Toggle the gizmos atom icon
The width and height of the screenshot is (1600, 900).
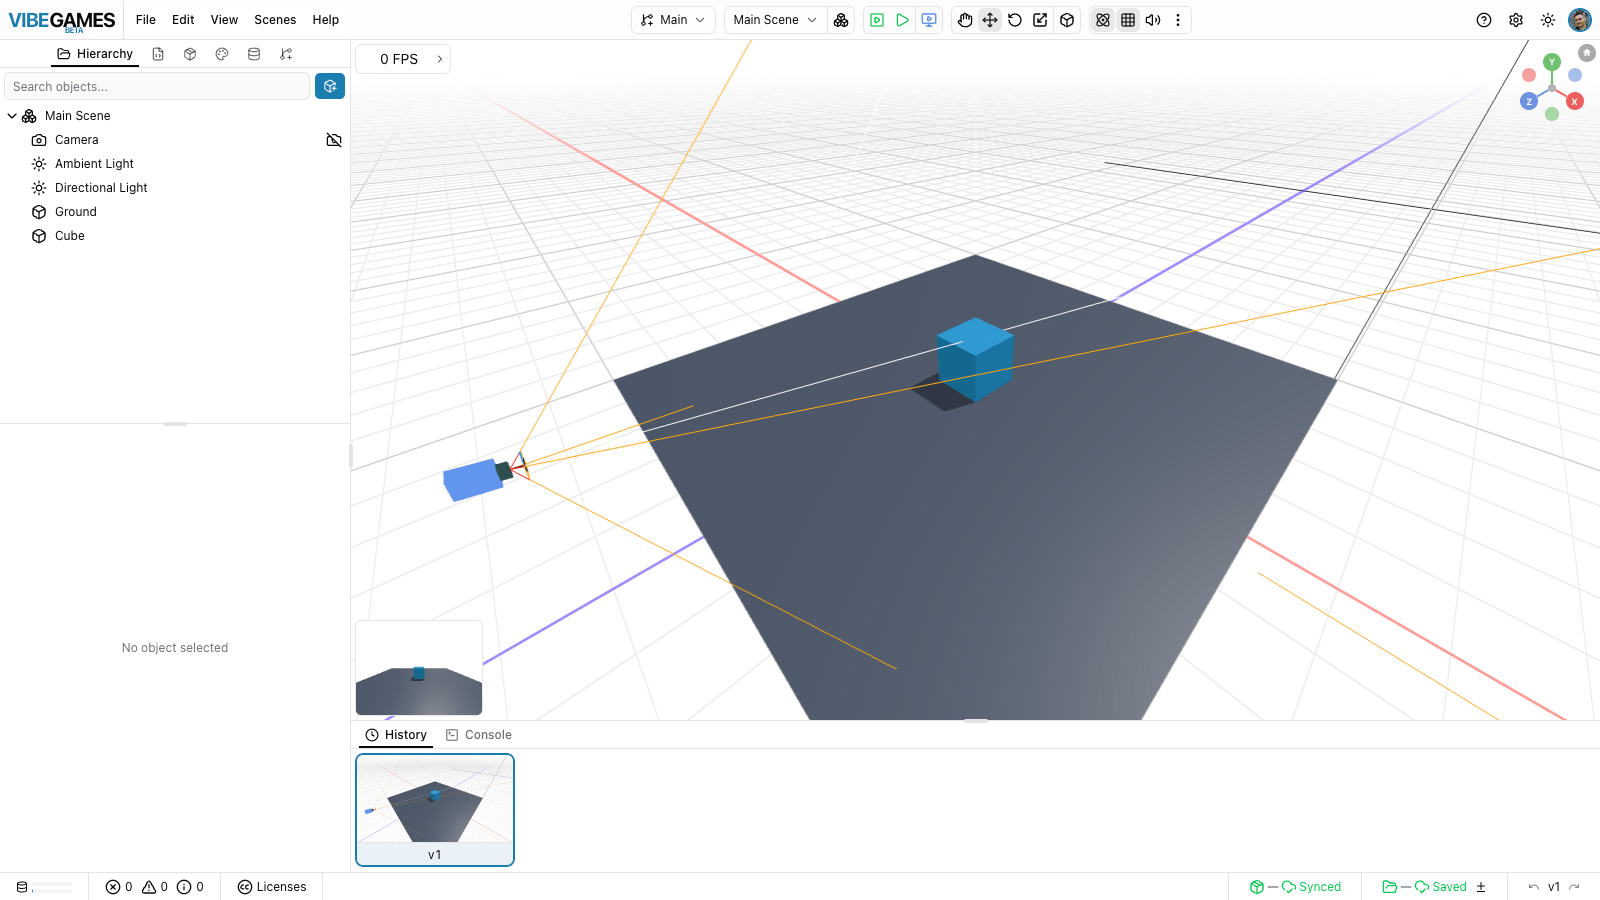click(1103, 20)
